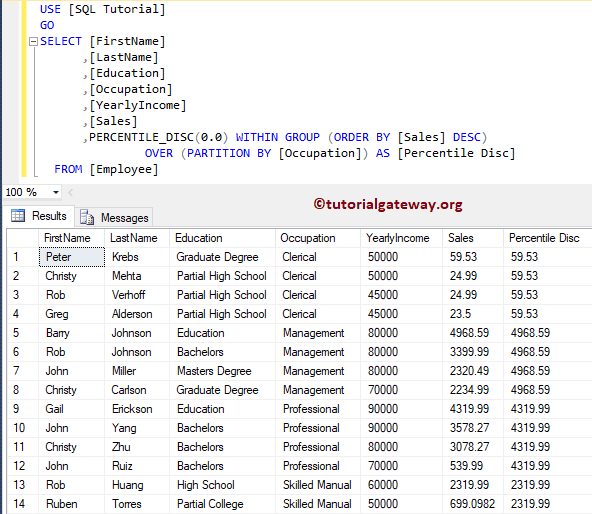This screenshot has height=514, width=592.
Task: Click Torres last name cell
Action: click(137, 504)
